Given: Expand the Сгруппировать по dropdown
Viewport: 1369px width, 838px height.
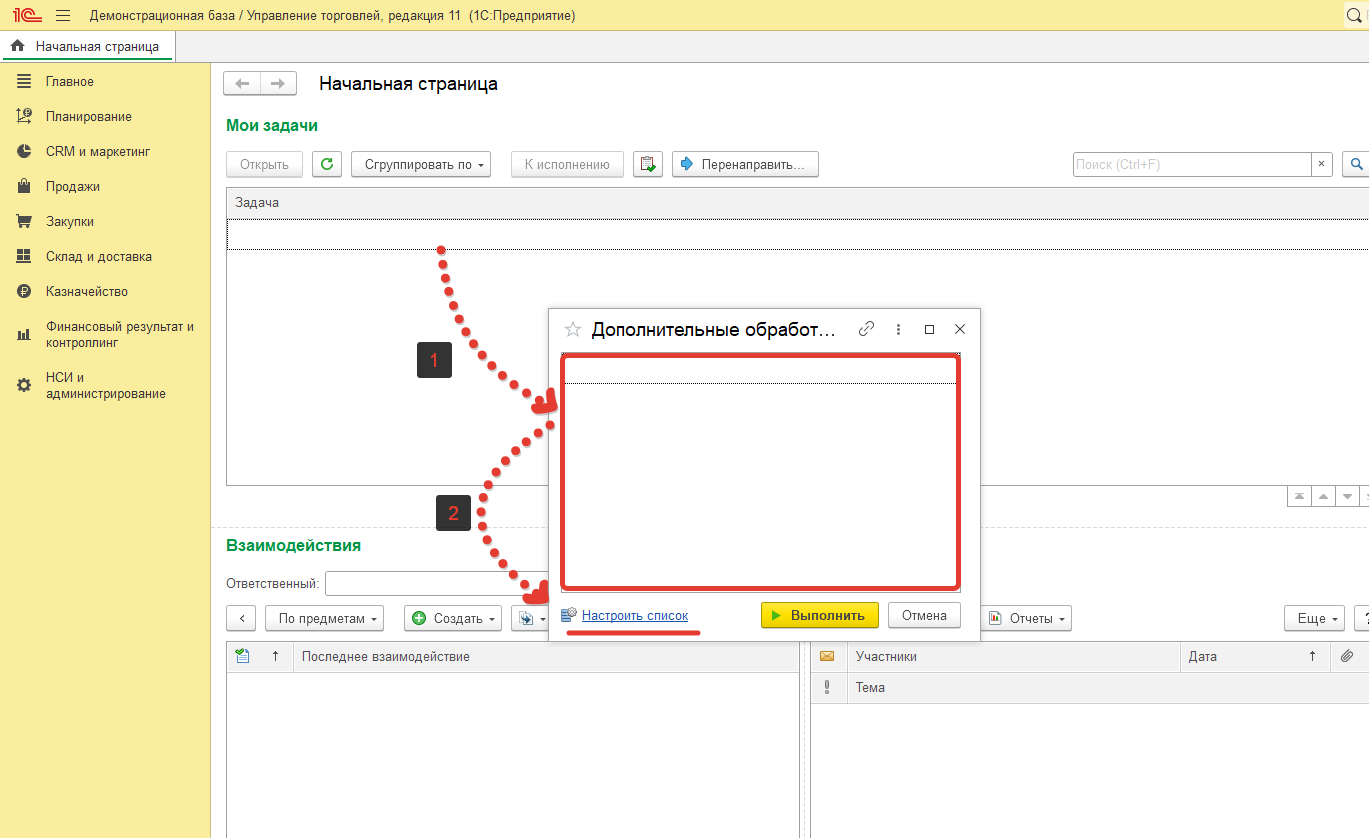Looking at the screenshot, I should tap(421, 165).
